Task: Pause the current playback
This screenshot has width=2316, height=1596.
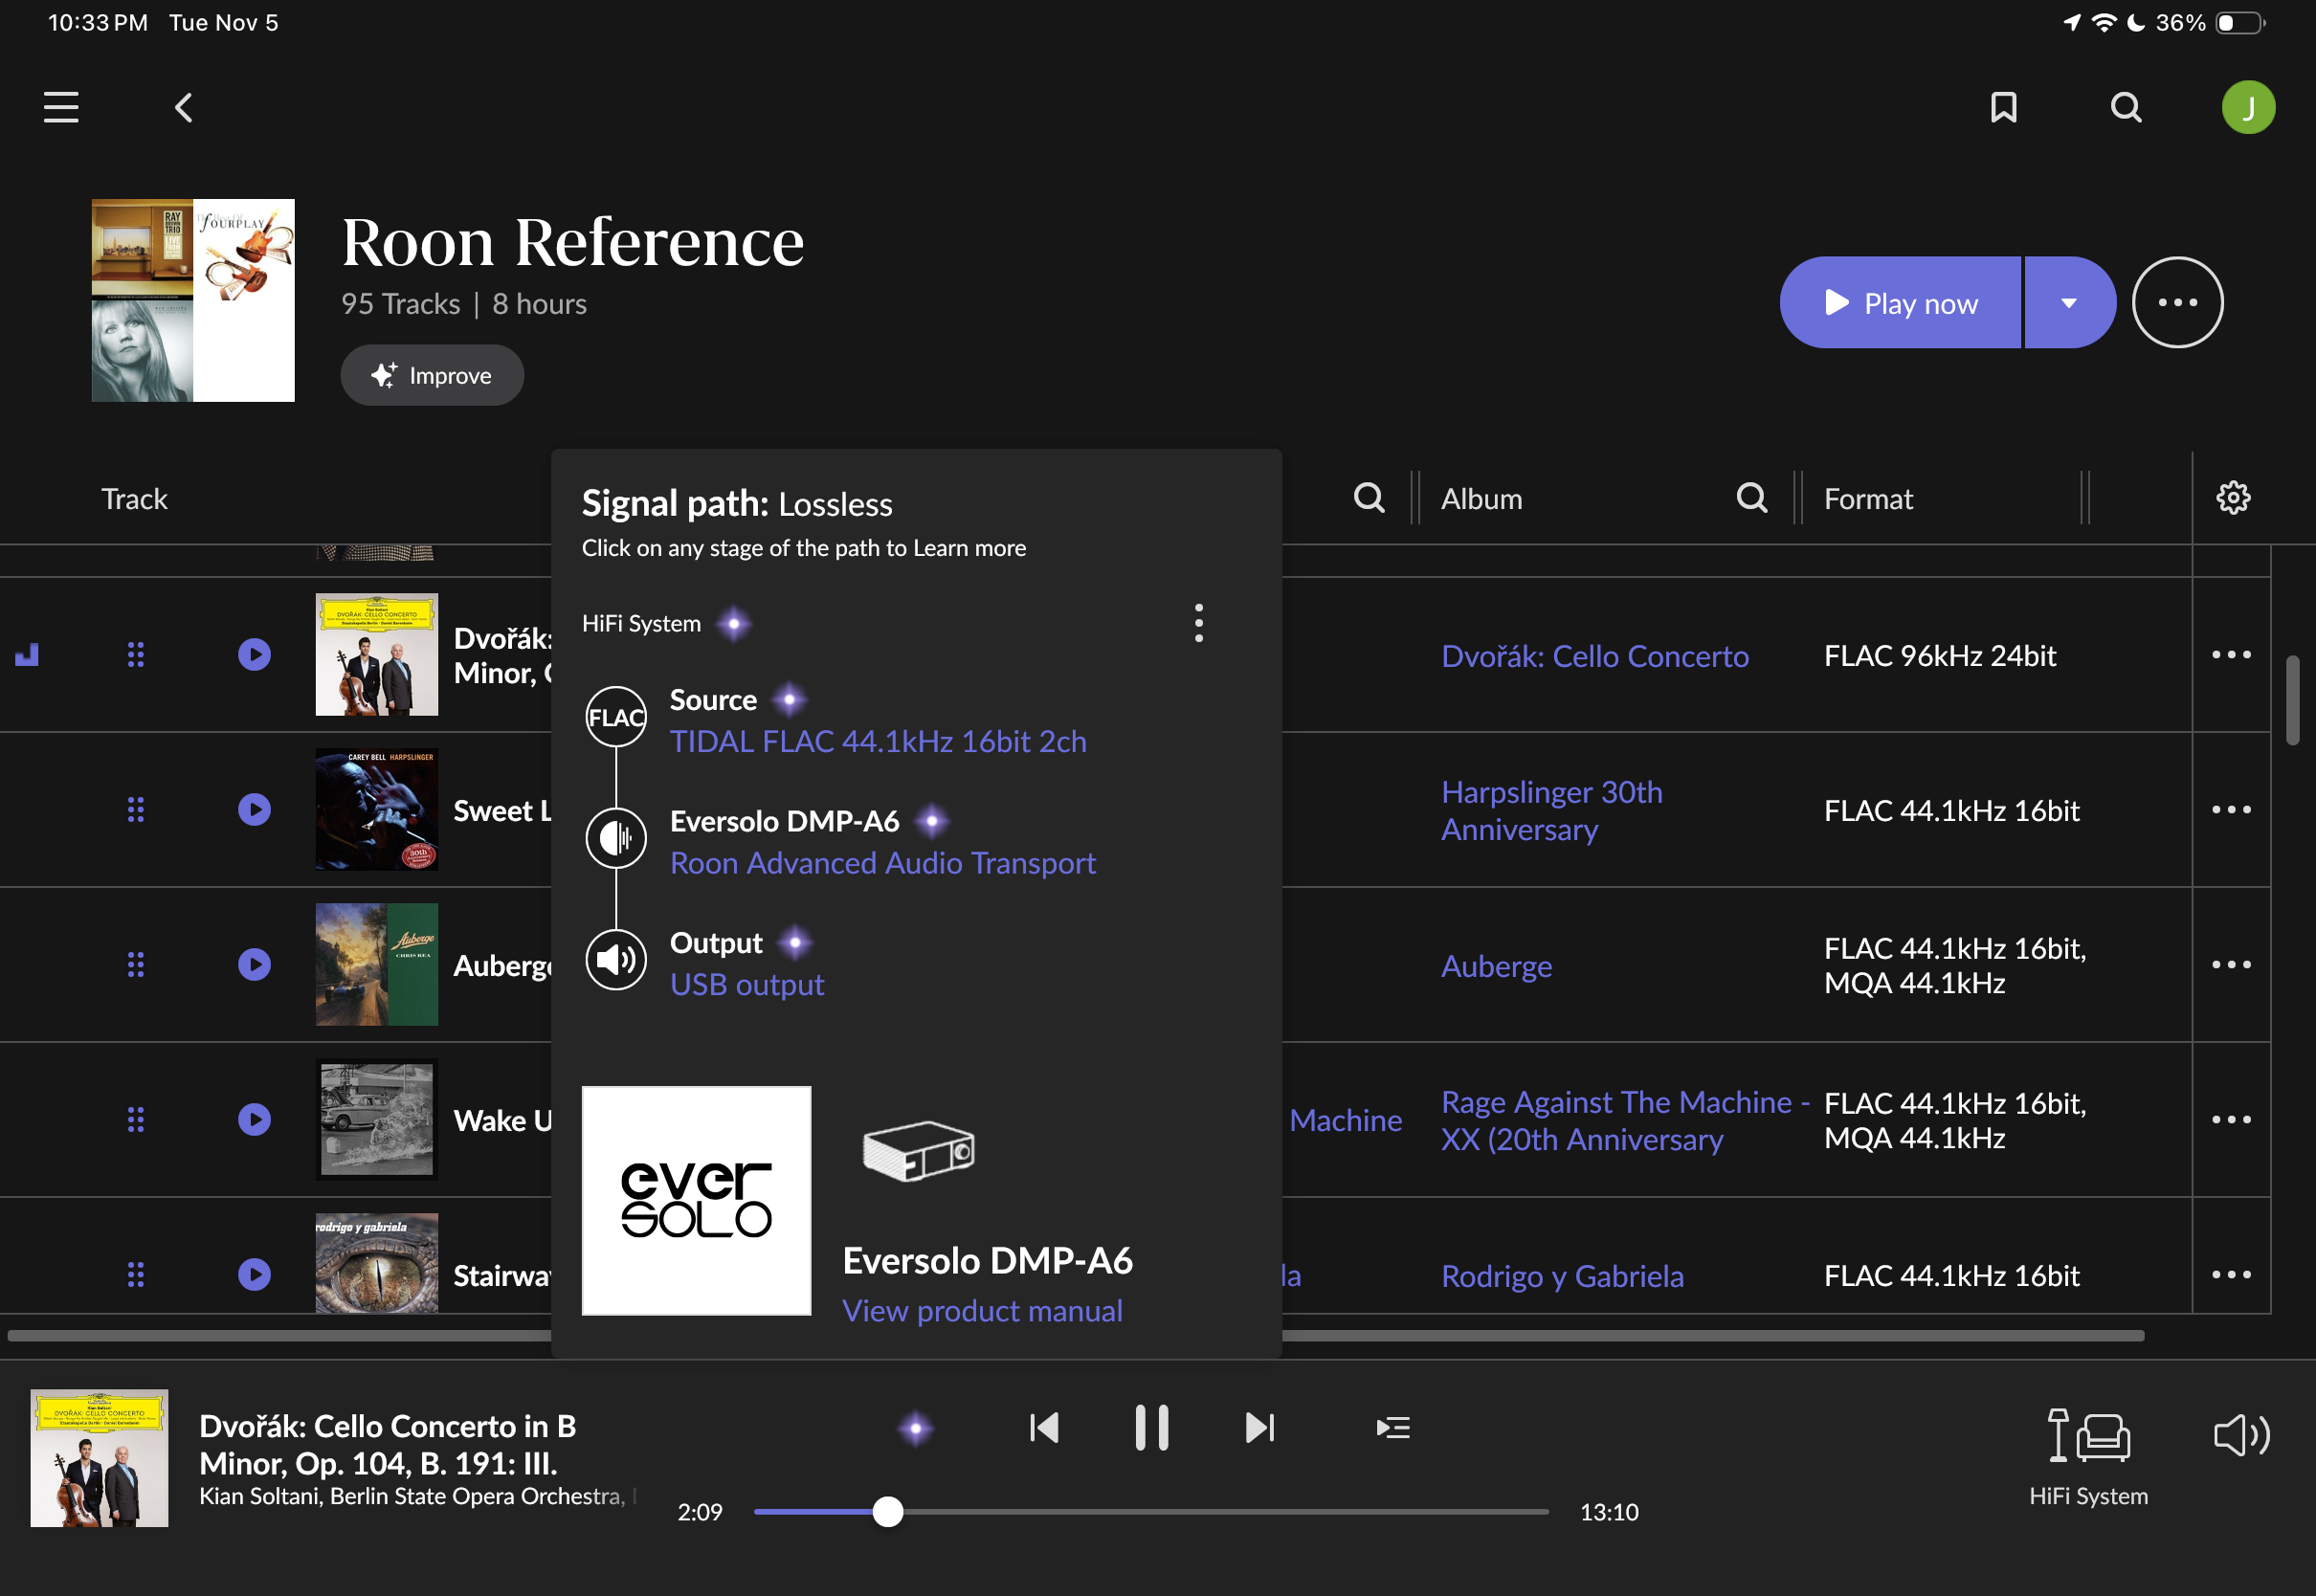Action: (x=1151, y=1428)
